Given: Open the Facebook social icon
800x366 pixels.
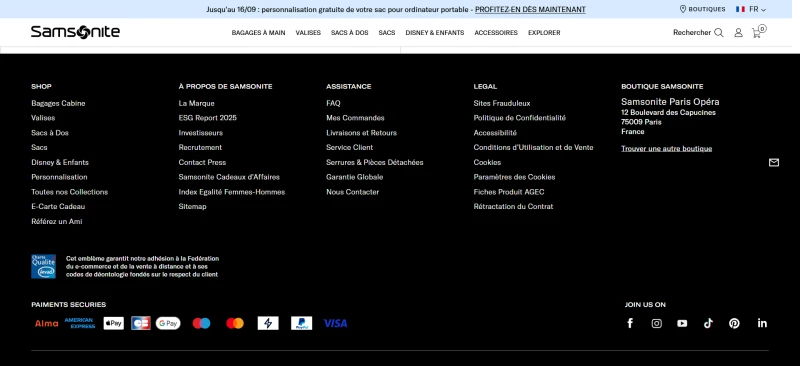Looking at the screenshot, I should click(x=630, y=323).
